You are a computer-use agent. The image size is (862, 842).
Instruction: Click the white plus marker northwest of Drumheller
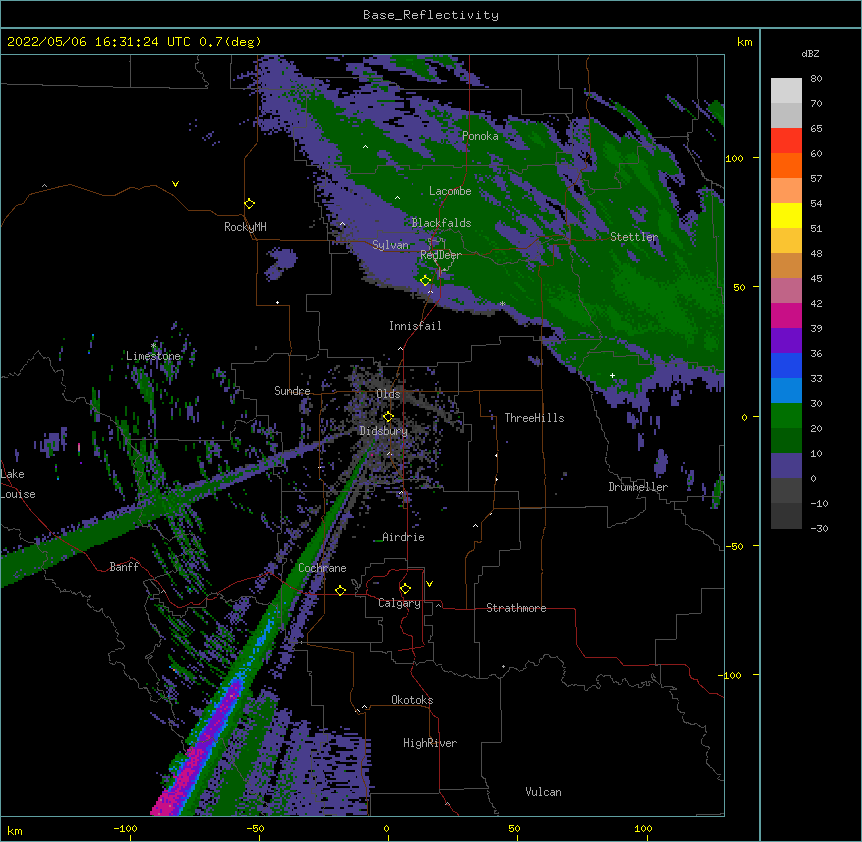pos(612,375)
